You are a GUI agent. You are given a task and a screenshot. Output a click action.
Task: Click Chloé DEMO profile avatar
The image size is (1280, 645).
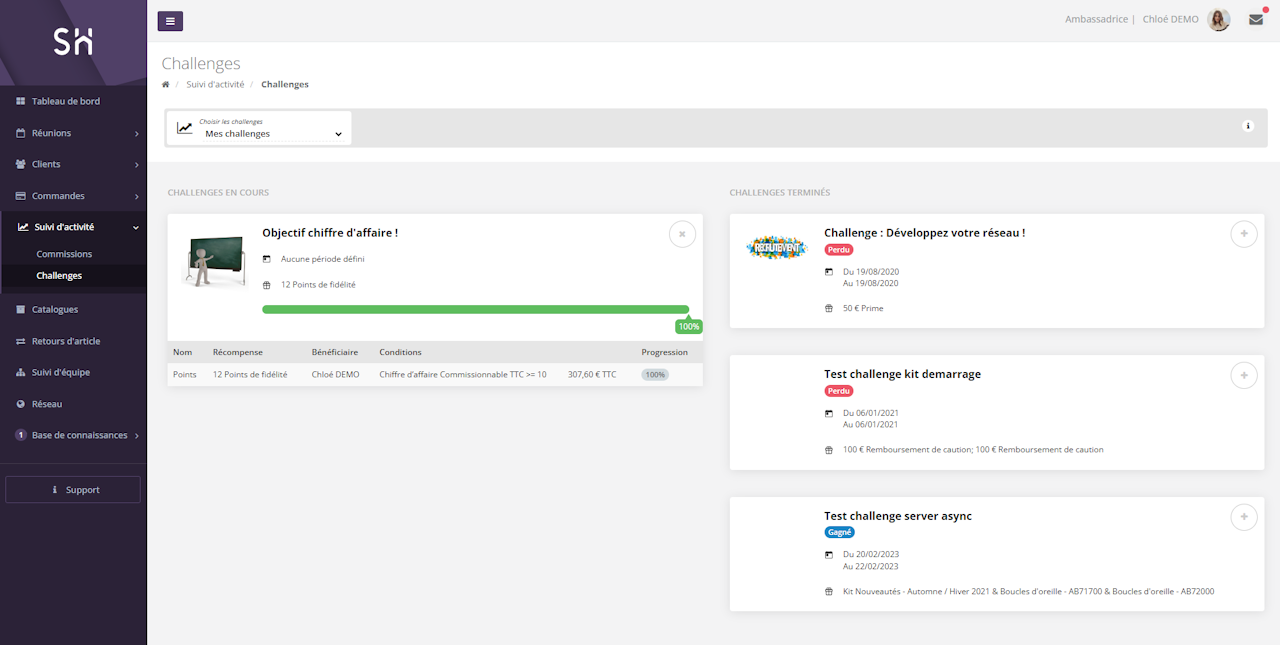pos(1218,20)
